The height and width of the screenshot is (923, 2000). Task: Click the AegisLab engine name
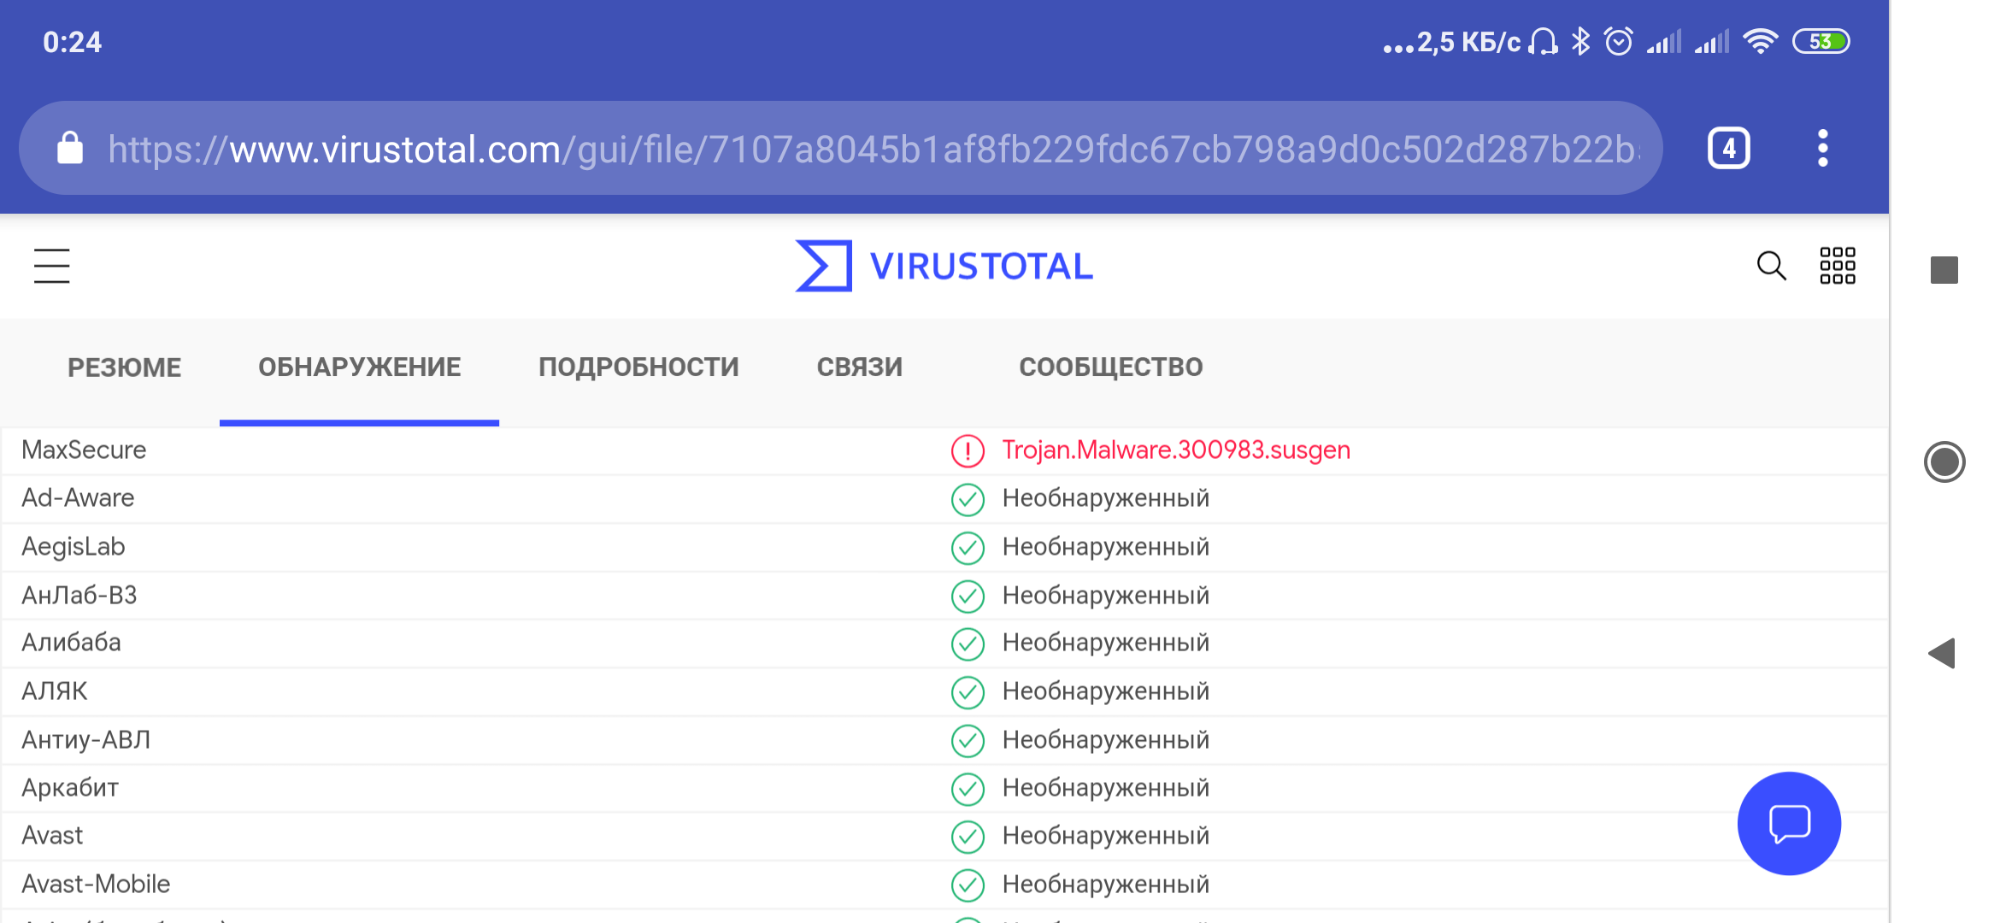(73, 547)
